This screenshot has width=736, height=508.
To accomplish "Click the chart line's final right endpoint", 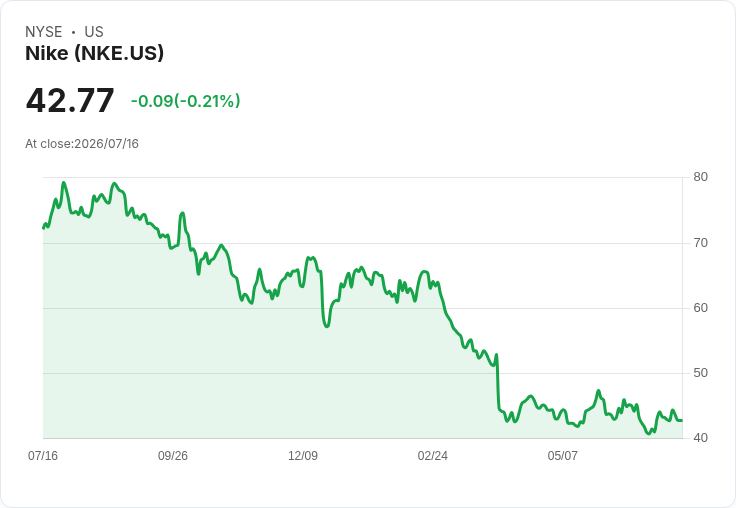I will pyautogui.click(x=682, y=420).
